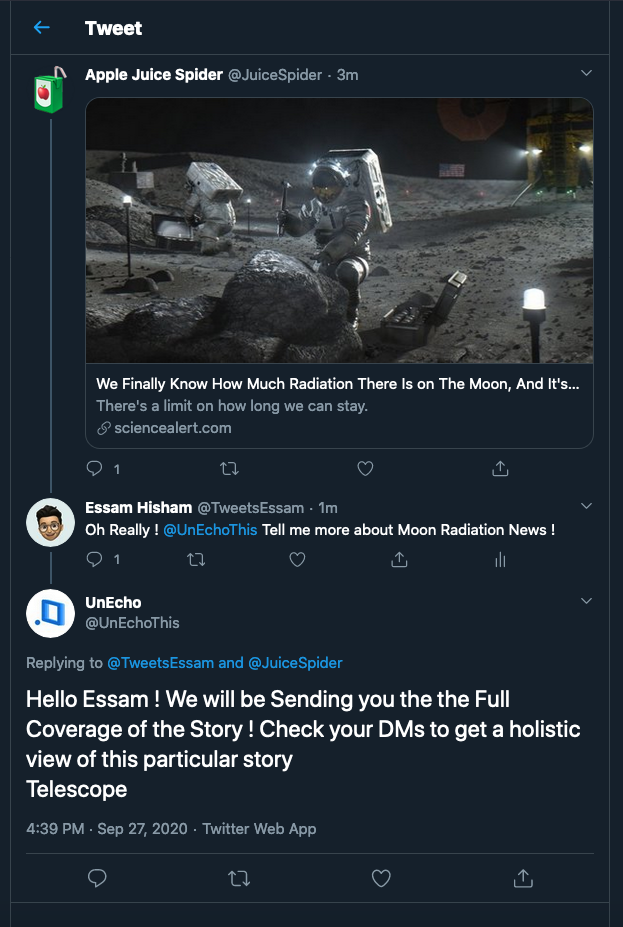Share Apple Juice Spider's tweet
623x927 pixels.
click(x=501, y=468)
